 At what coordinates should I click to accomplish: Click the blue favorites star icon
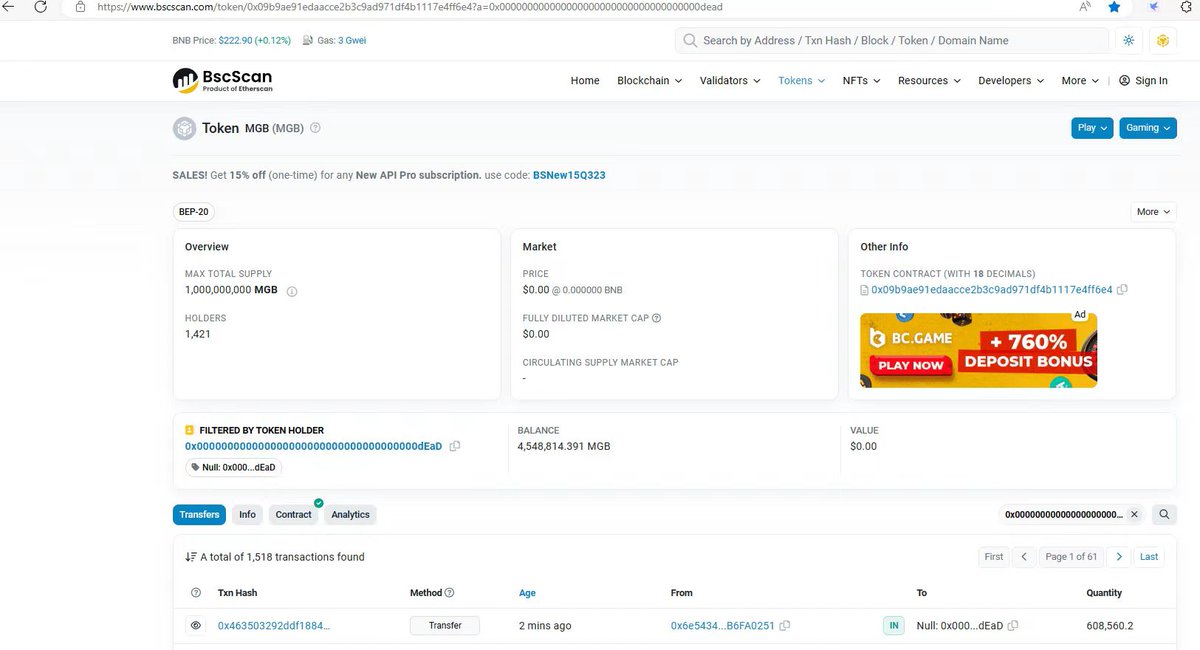pyautogui.click(x=1114, y=7)
